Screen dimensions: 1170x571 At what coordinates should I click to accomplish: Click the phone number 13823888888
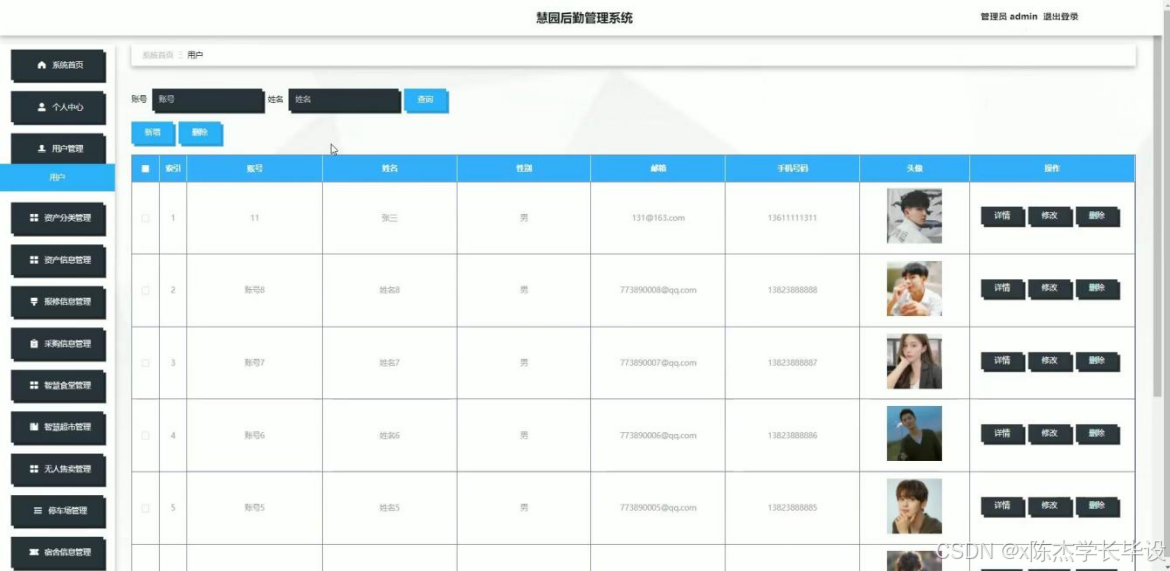click(792, 290)
